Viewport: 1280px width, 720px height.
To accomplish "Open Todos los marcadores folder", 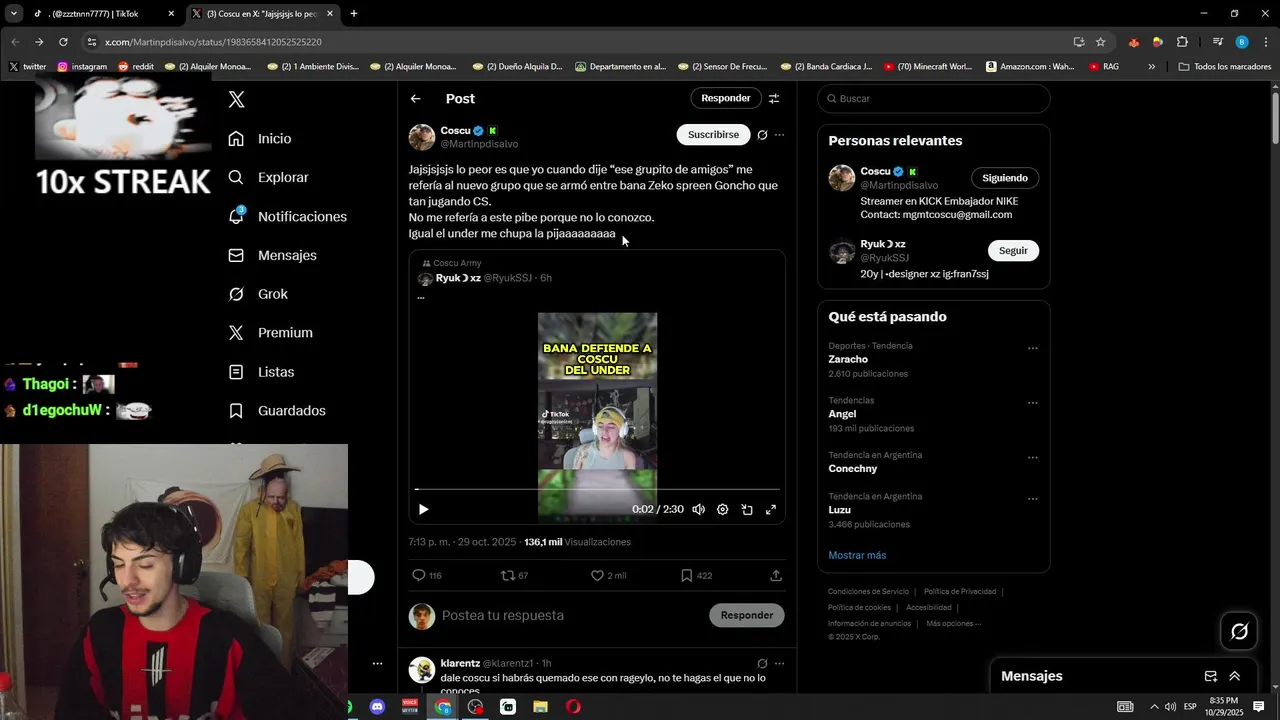I will point(1225,66).
